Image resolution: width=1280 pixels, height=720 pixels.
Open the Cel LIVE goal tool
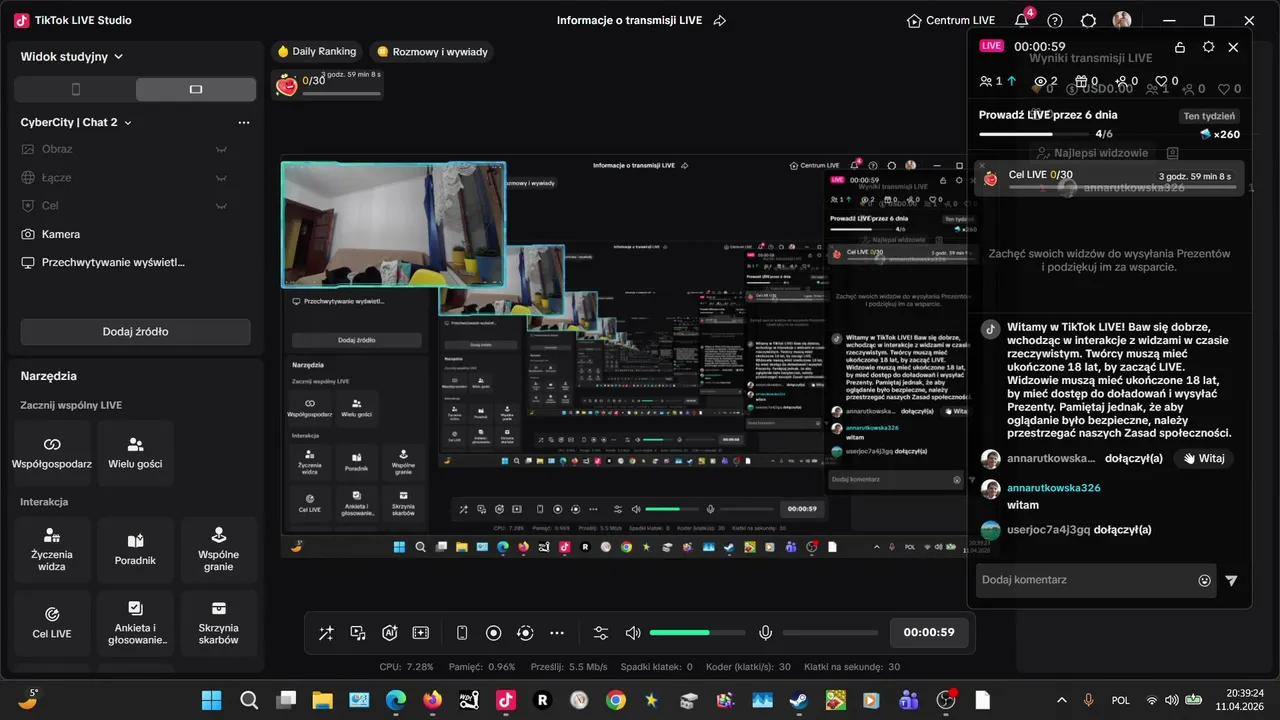click(x=52, y=623)
